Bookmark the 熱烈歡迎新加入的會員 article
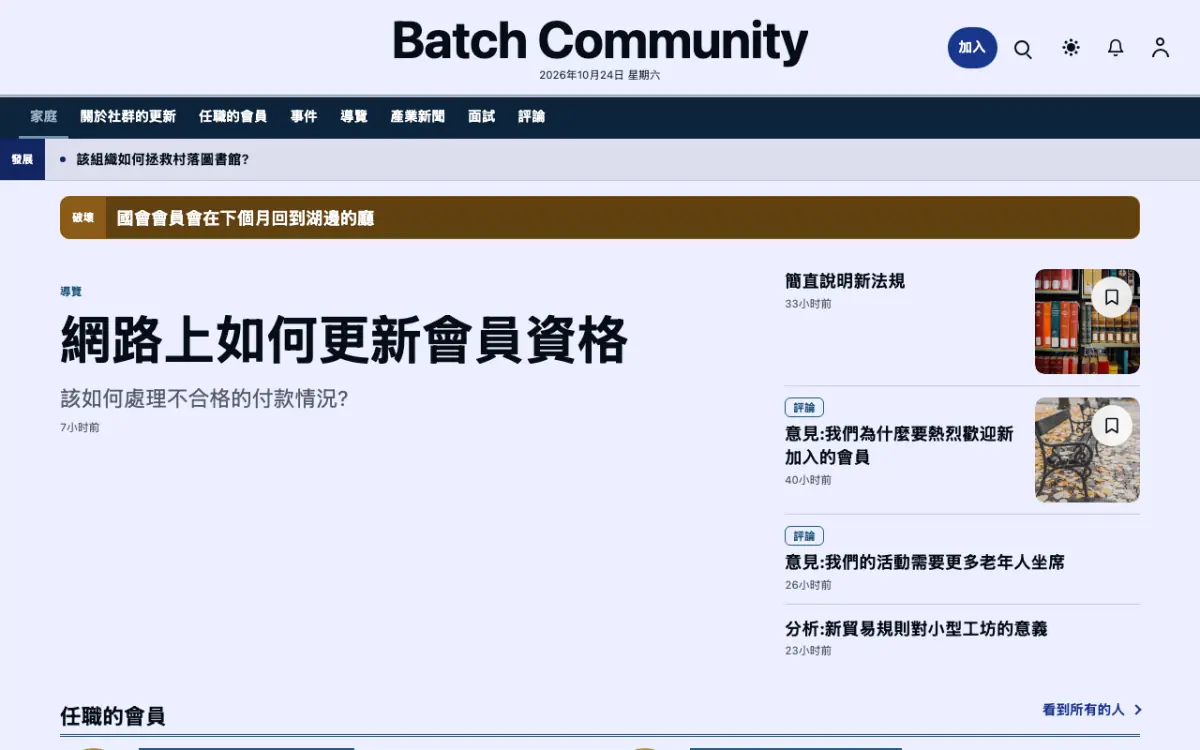1200x750 pixels. (1111, 426)
